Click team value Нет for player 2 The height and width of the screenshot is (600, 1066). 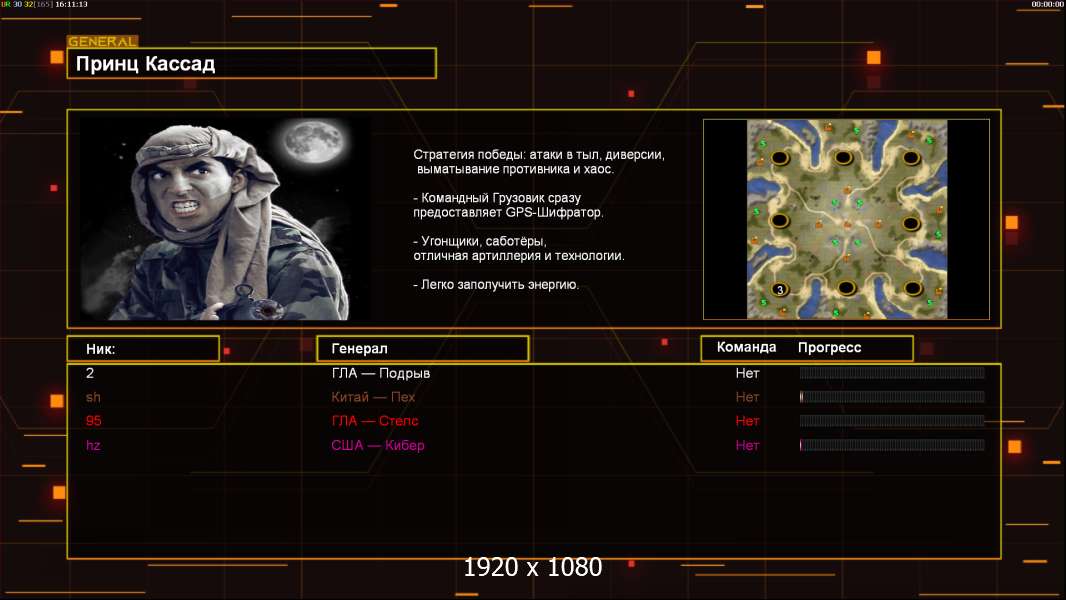click(x=747, y=373)
